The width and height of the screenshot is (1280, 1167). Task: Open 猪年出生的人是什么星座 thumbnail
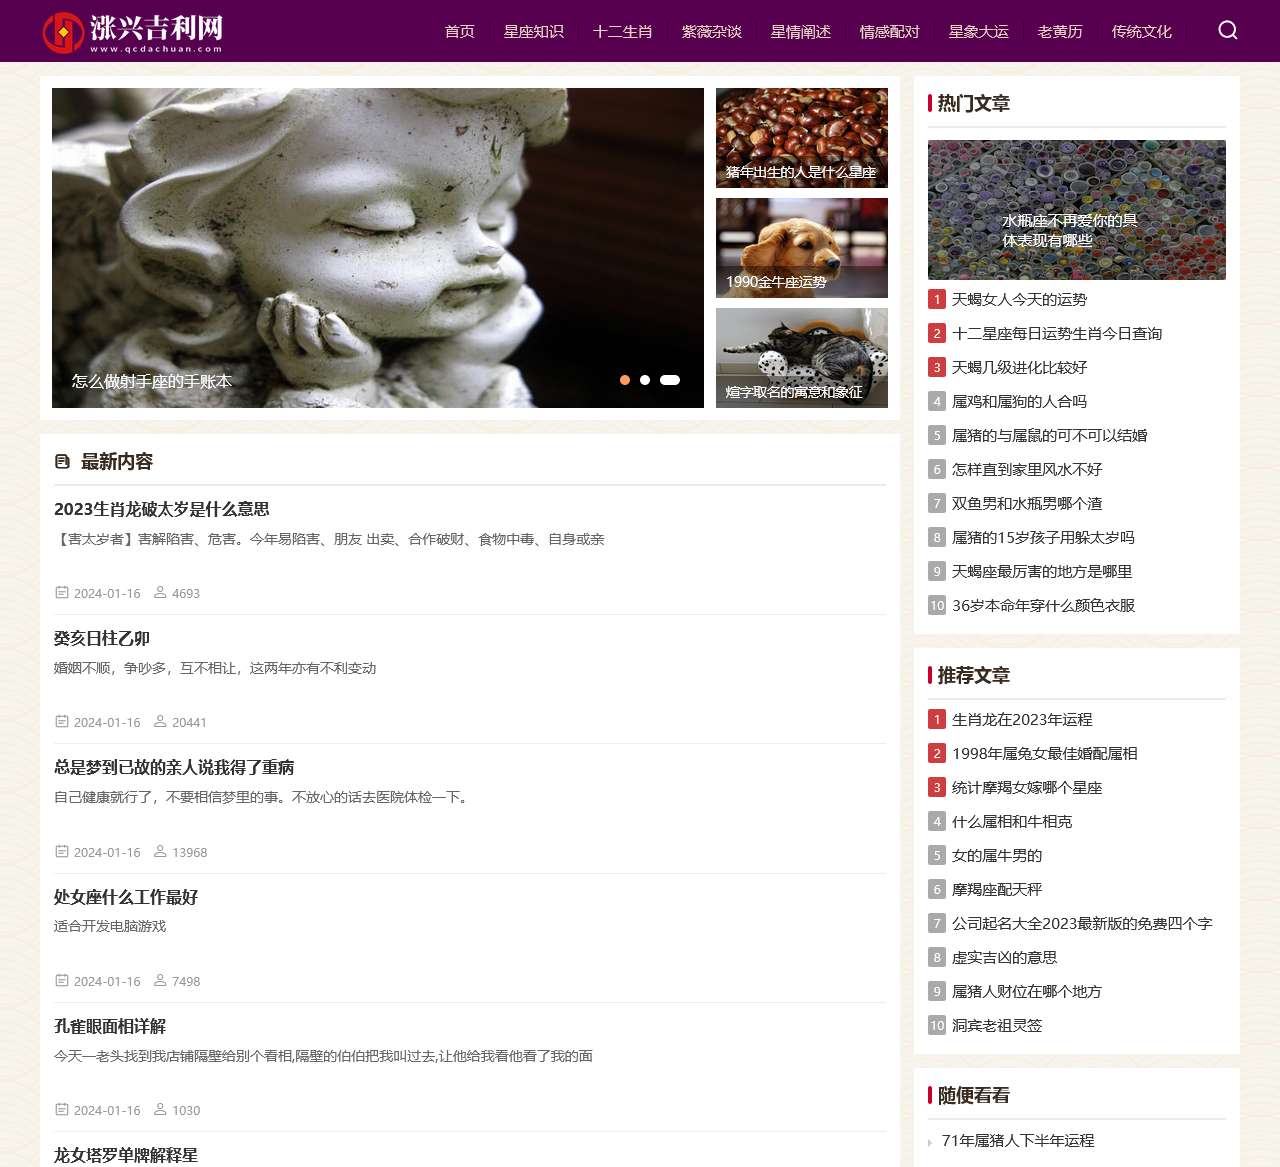(802, 138)
